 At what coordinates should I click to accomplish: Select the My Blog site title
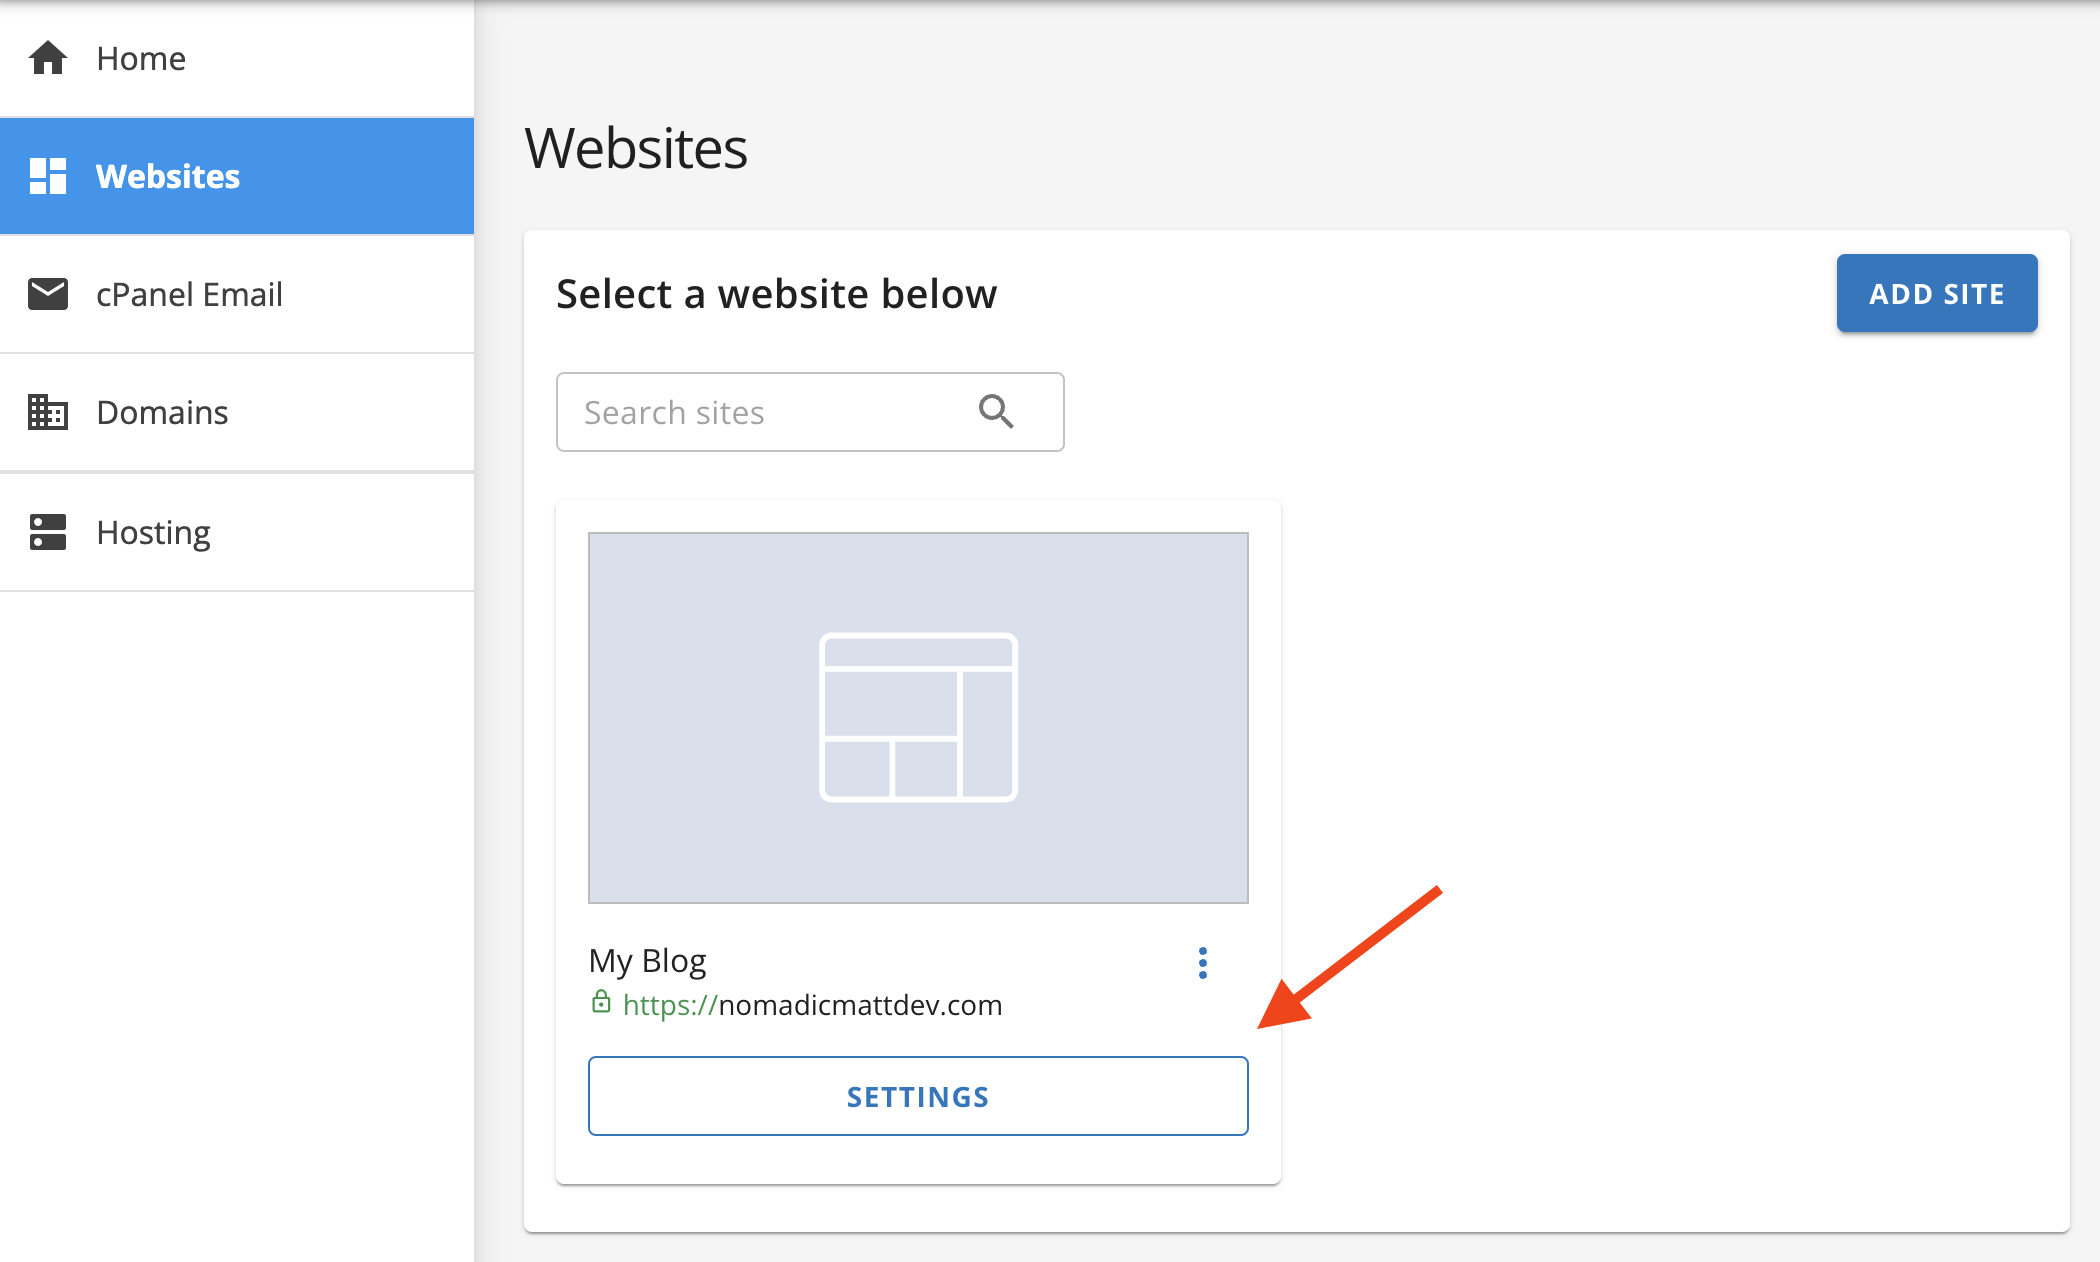point(647,960)
